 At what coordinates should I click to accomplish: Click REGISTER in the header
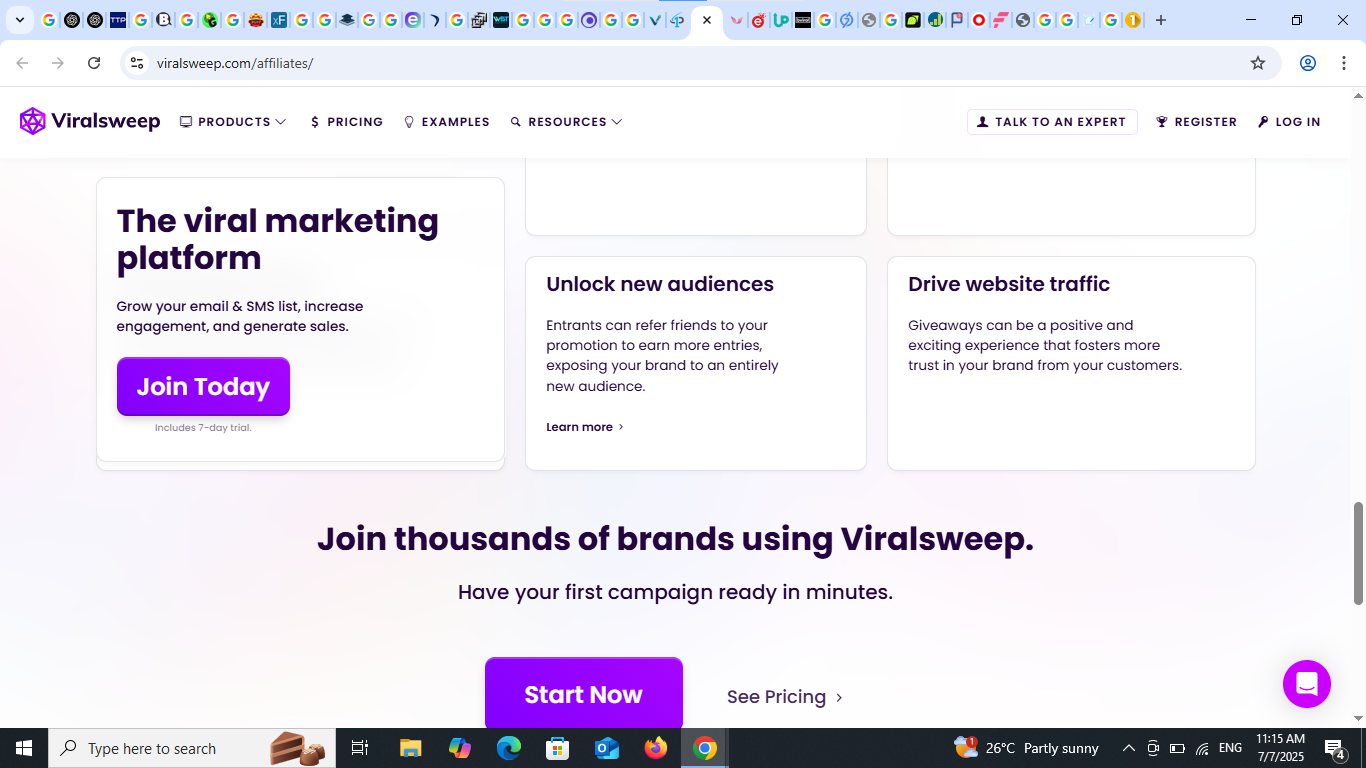click(x=1196, y=122)
